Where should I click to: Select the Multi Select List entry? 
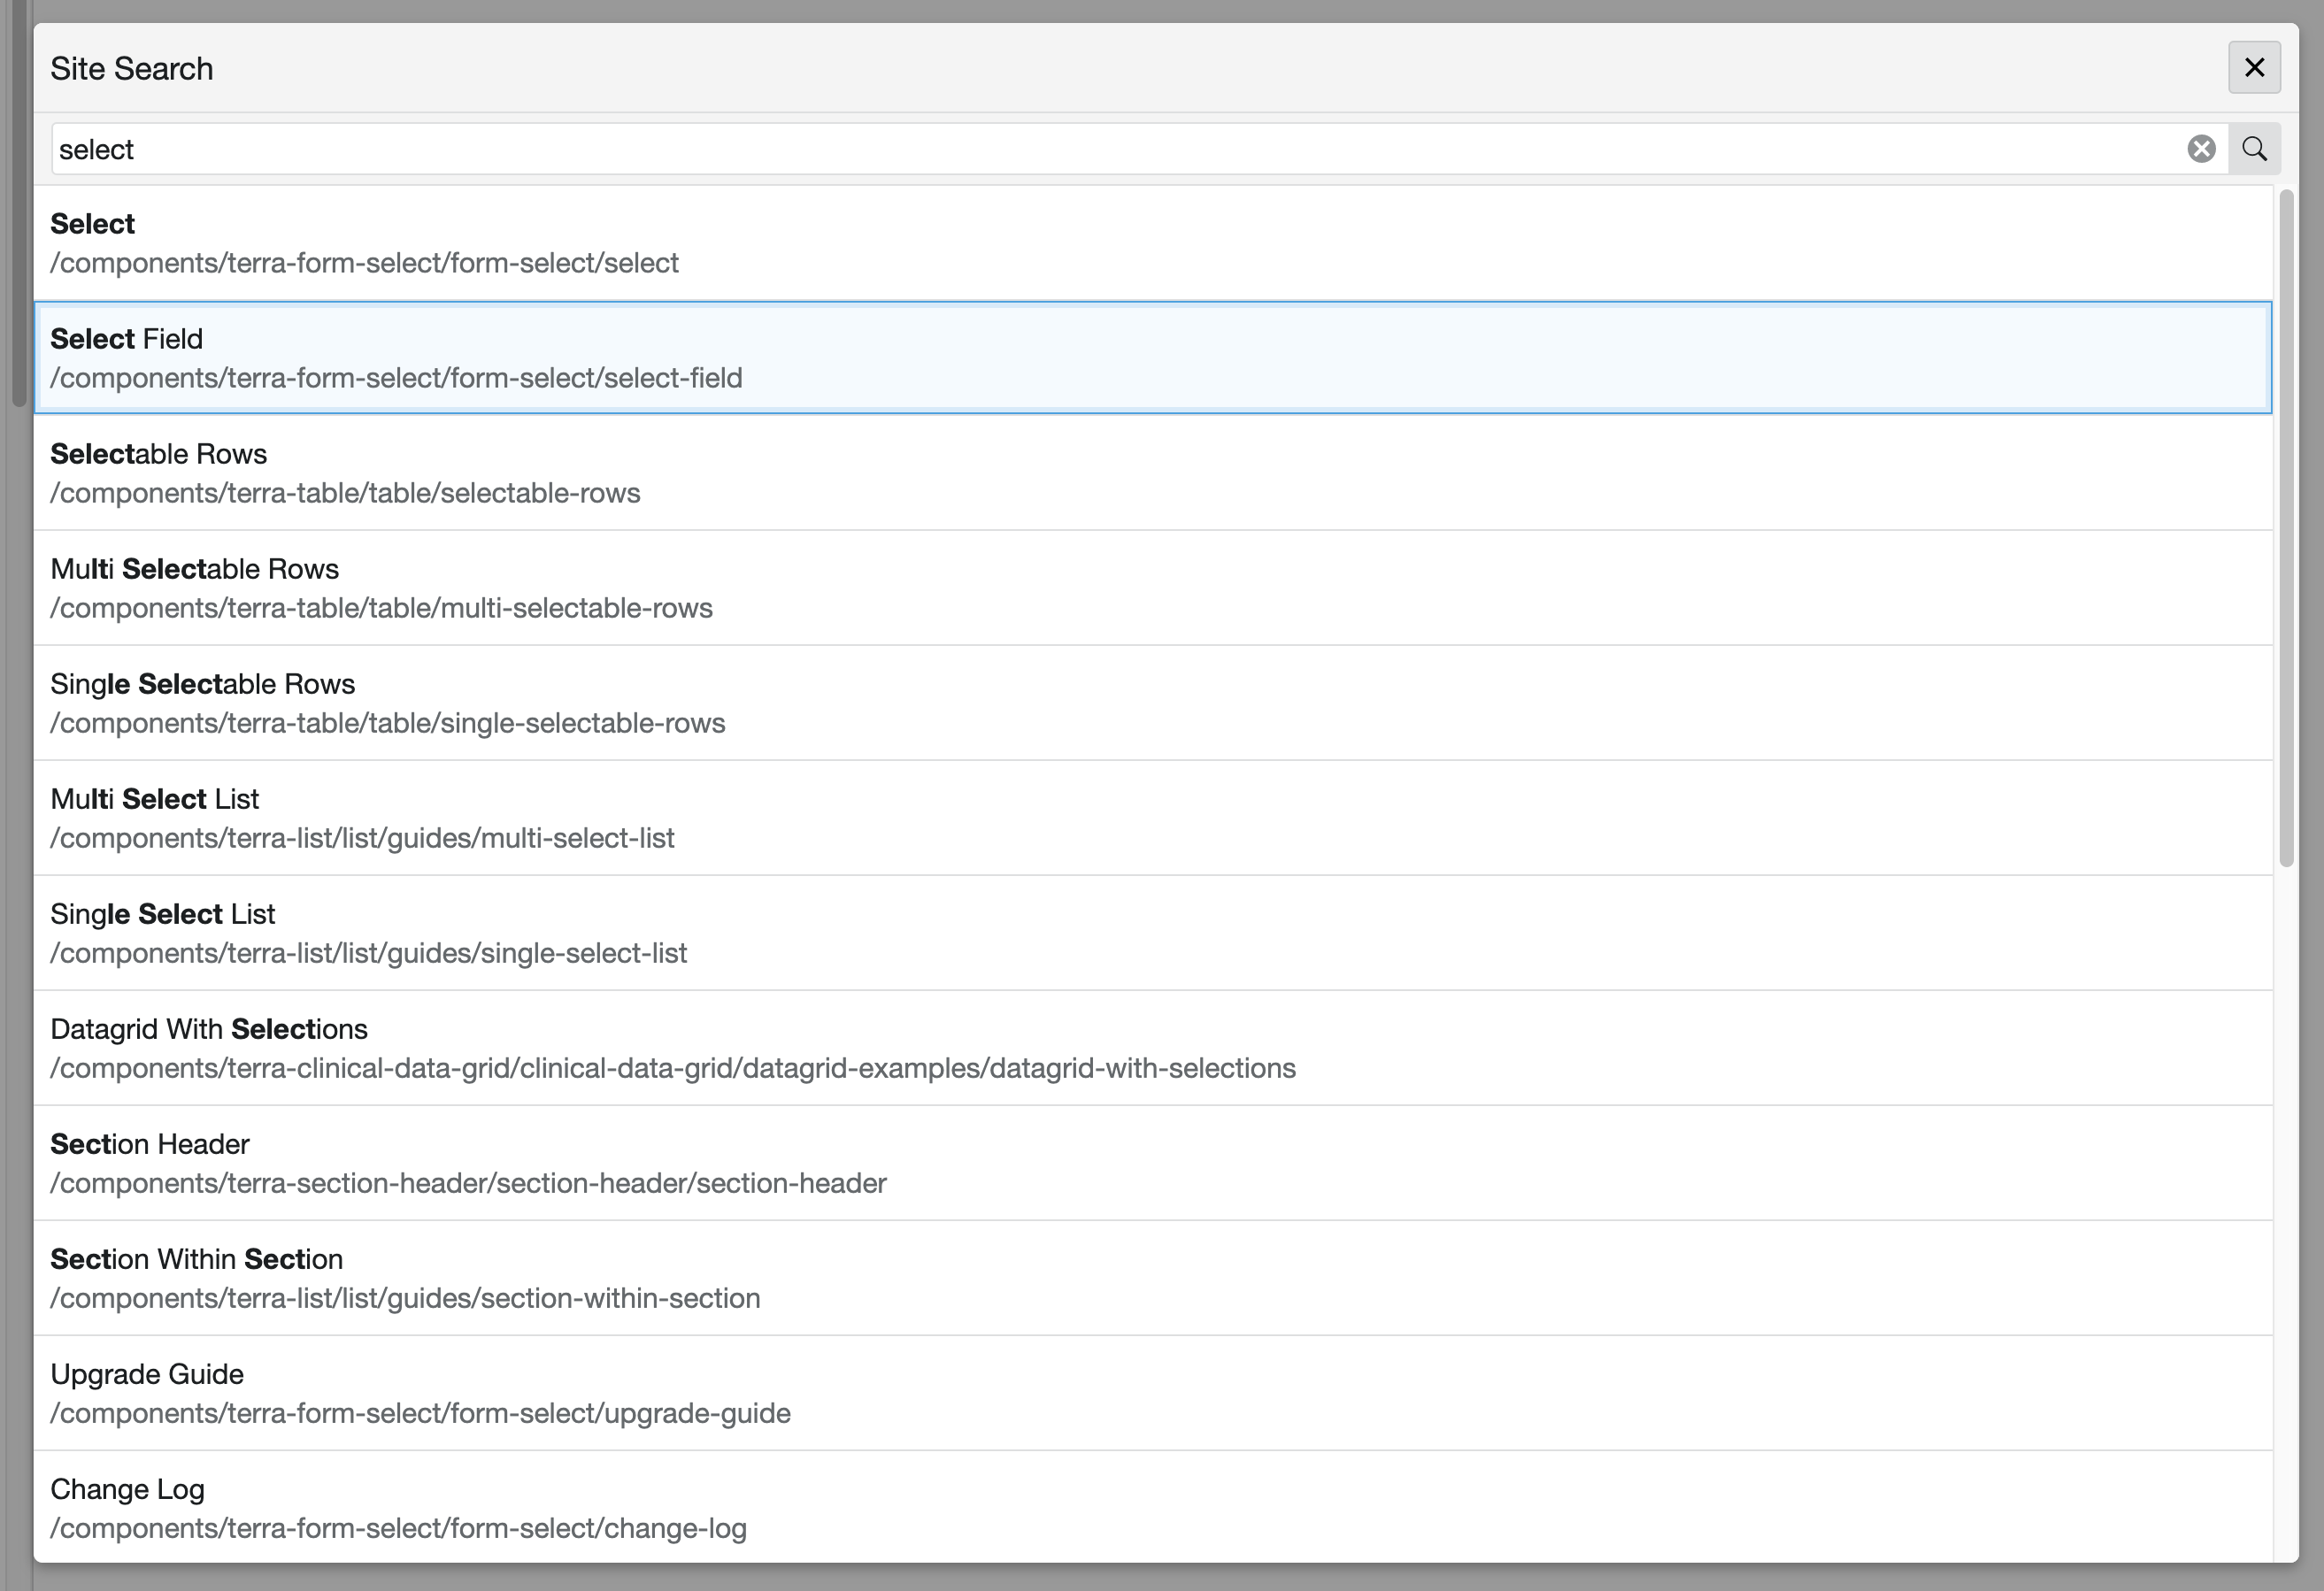(362, 818)
